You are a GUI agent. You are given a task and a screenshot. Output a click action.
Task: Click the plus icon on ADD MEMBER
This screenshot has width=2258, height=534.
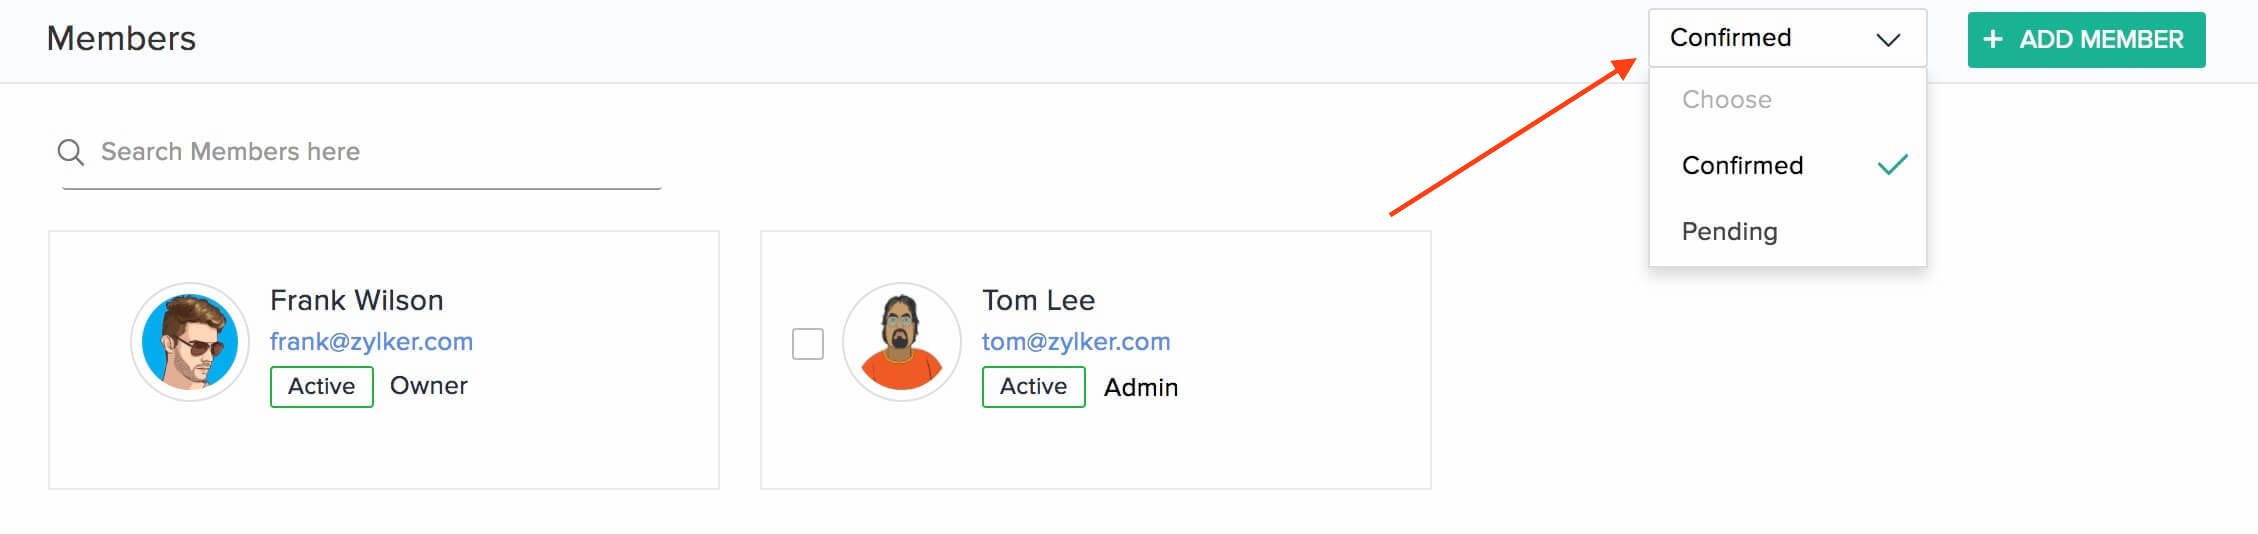pyautogui.click(x=1993, y=40)
